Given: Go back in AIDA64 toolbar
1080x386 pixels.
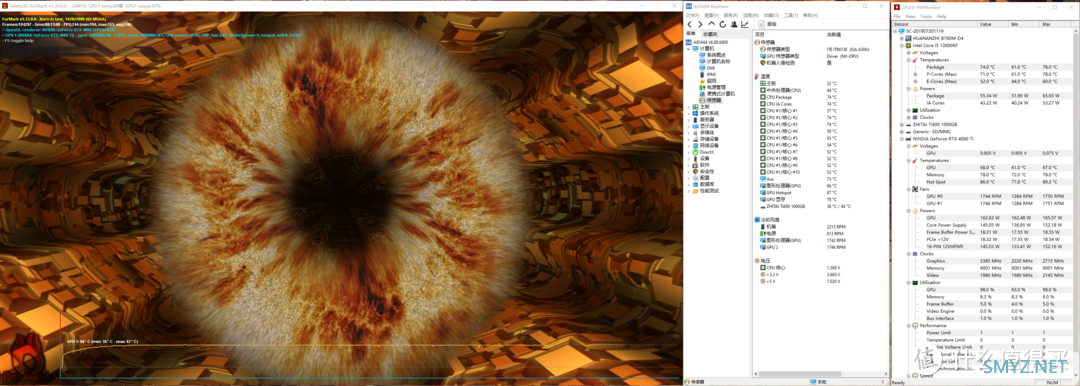Looking at the screenshot, I should [690, 24].
